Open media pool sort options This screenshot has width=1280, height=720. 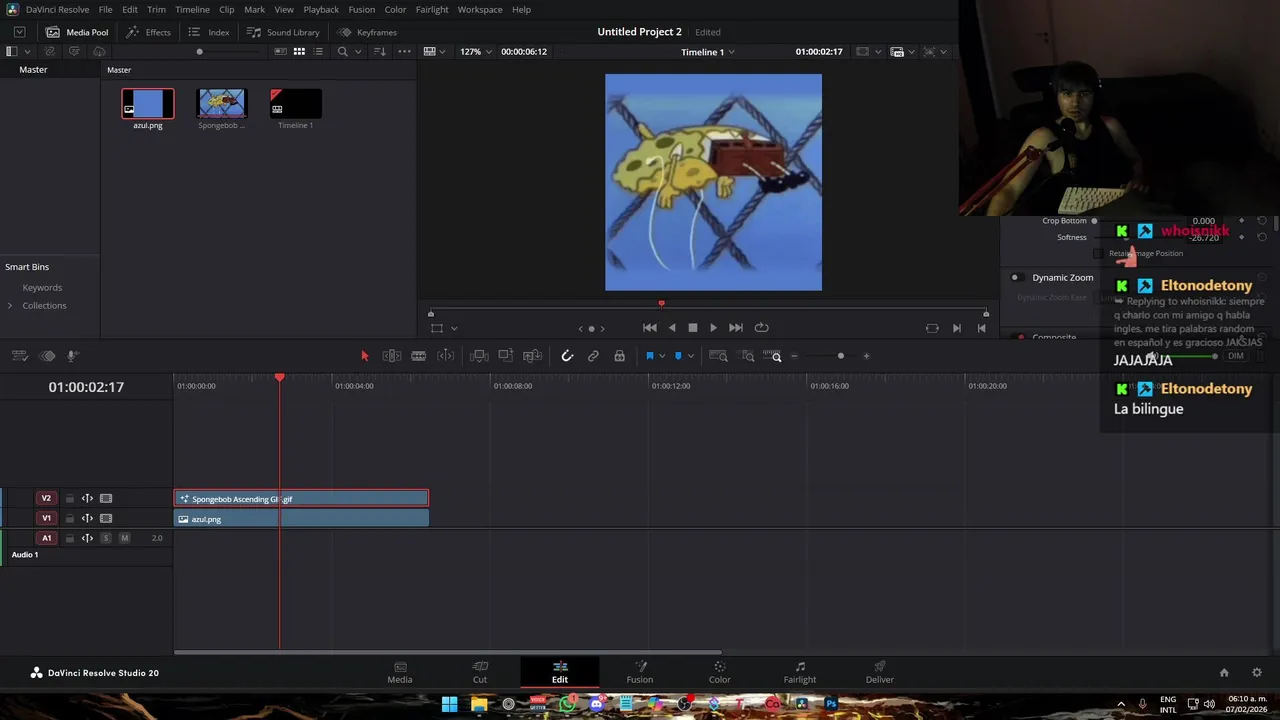379,51
